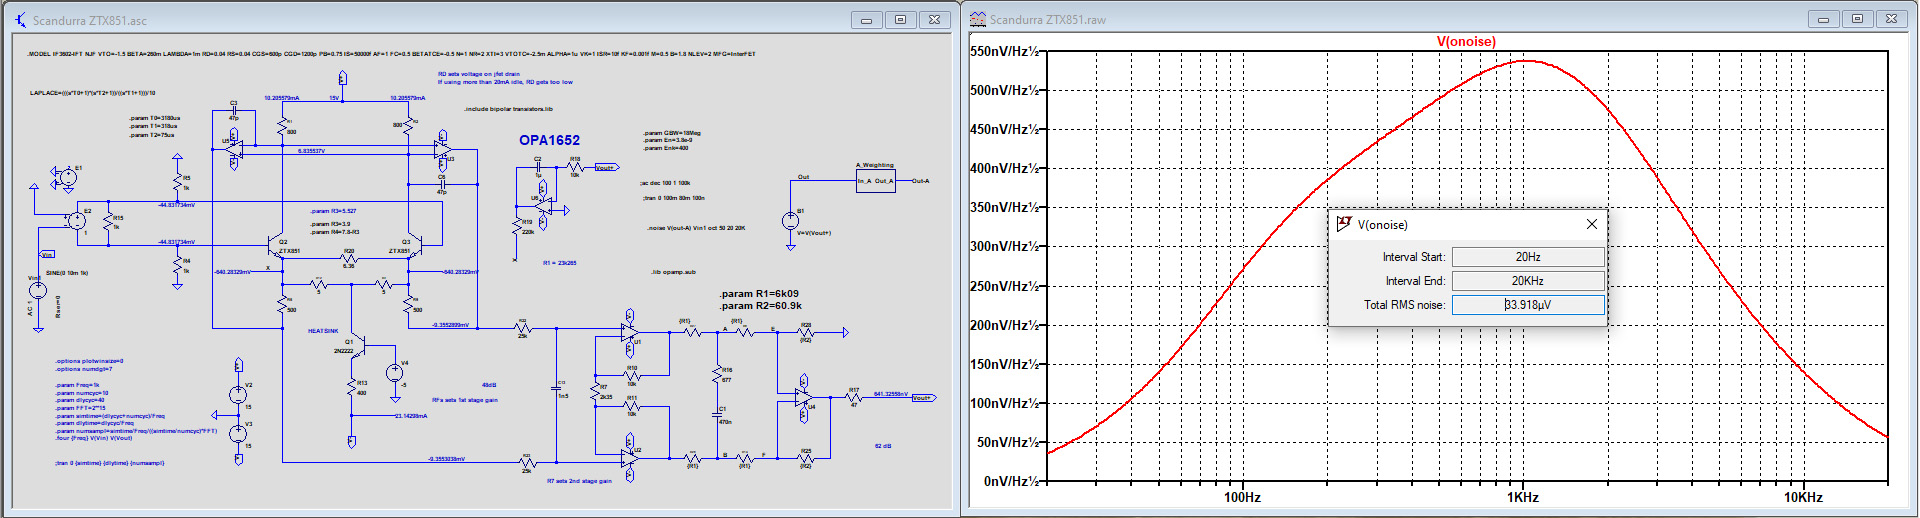1920x518 pixels.
Task: Click the Q1 2N2222 transistor symbol
Action: point(358,346)
